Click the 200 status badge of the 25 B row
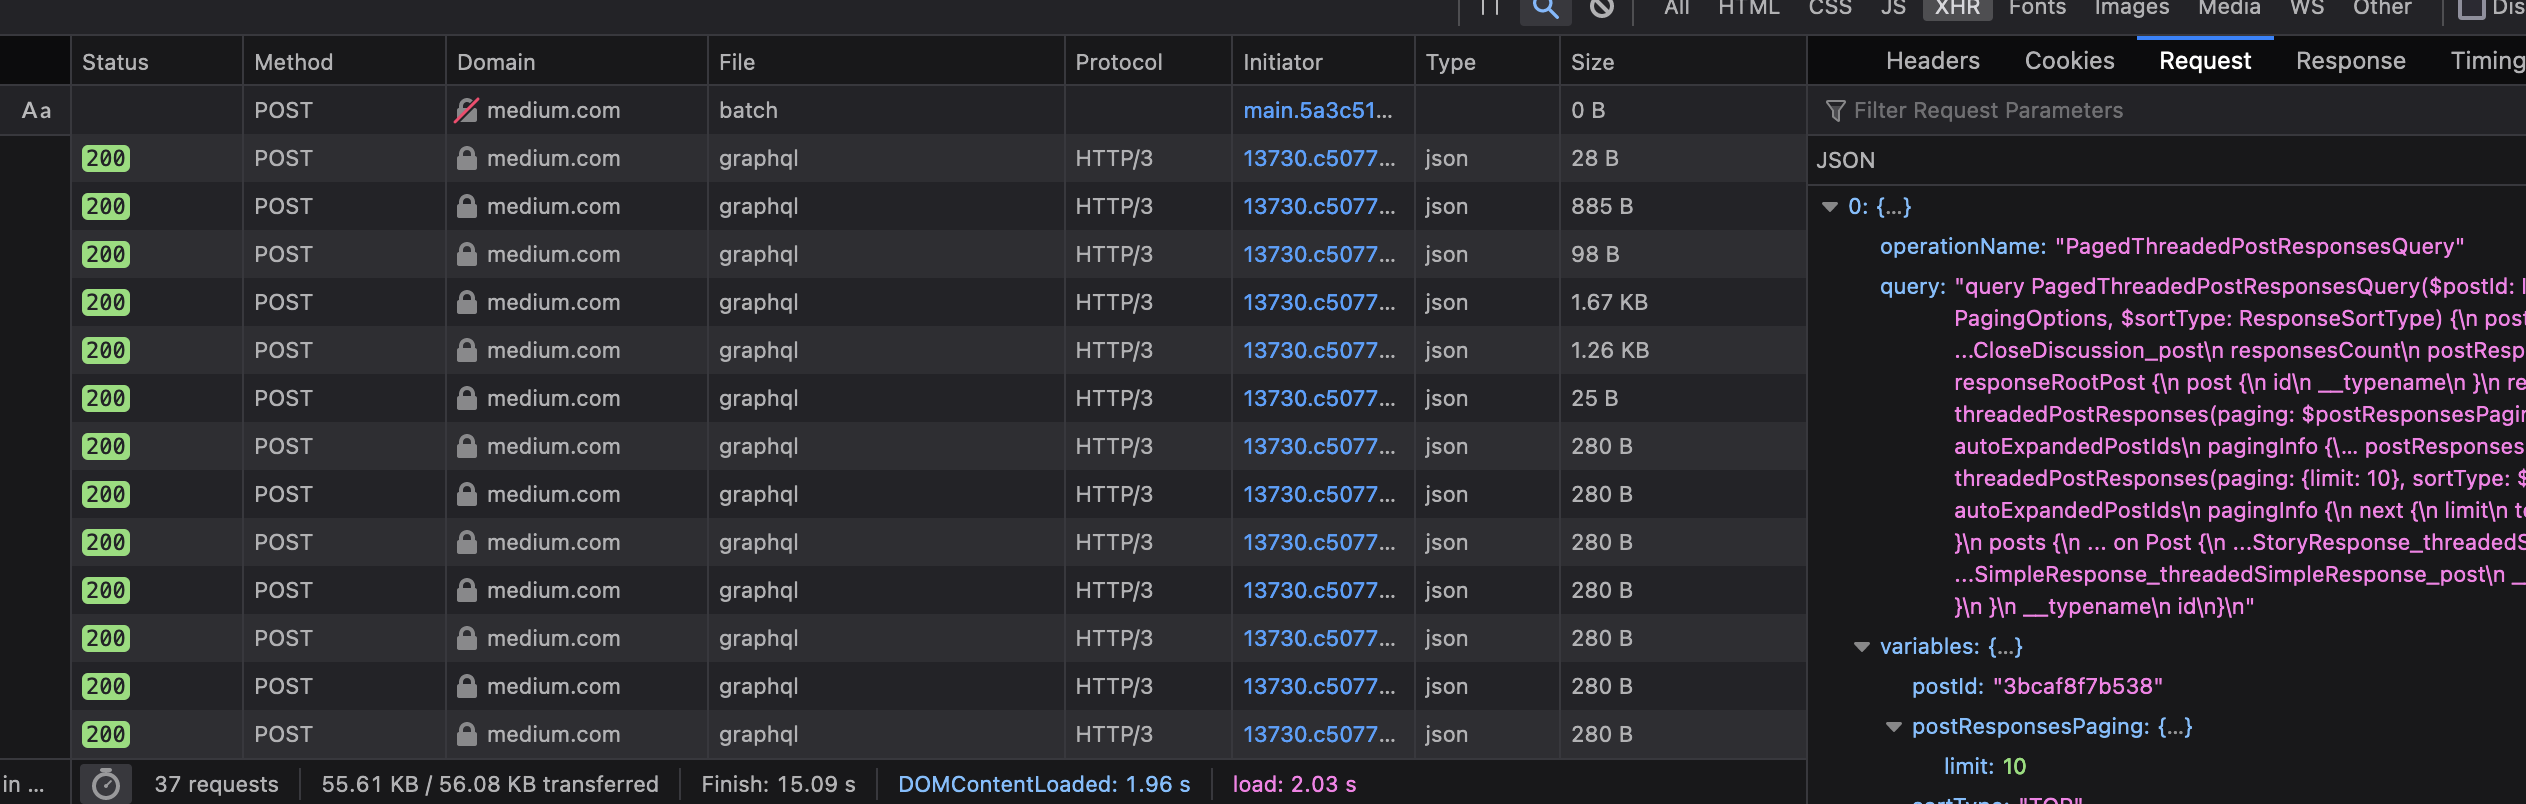 pos(106,398)
